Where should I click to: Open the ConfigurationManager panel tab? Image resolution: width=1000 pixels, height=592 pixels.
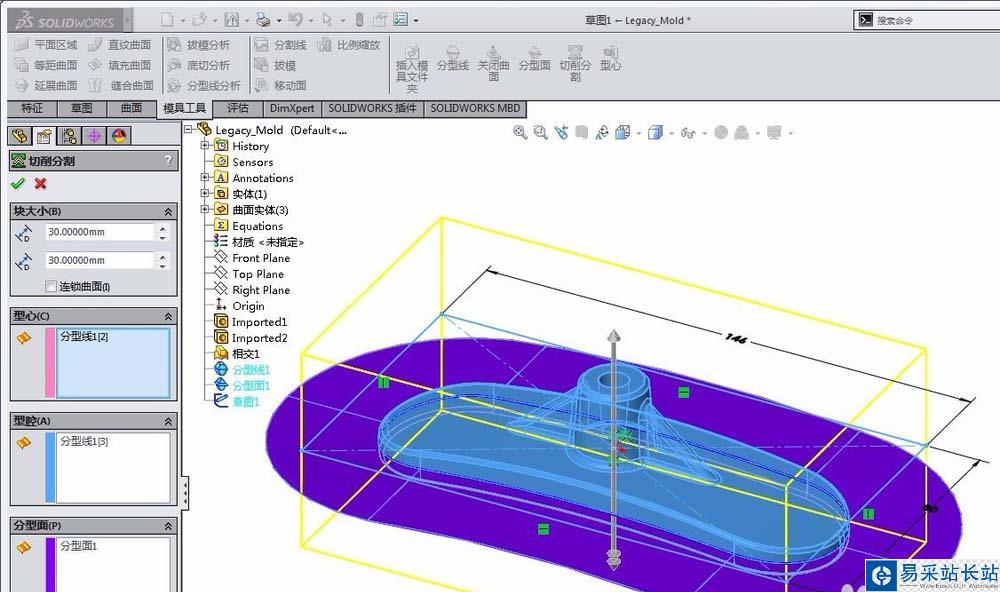click(69, 136)
